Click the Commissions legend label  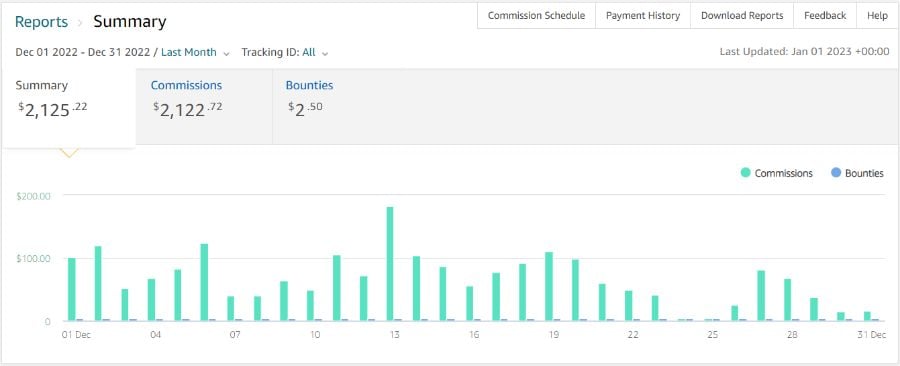783,173
